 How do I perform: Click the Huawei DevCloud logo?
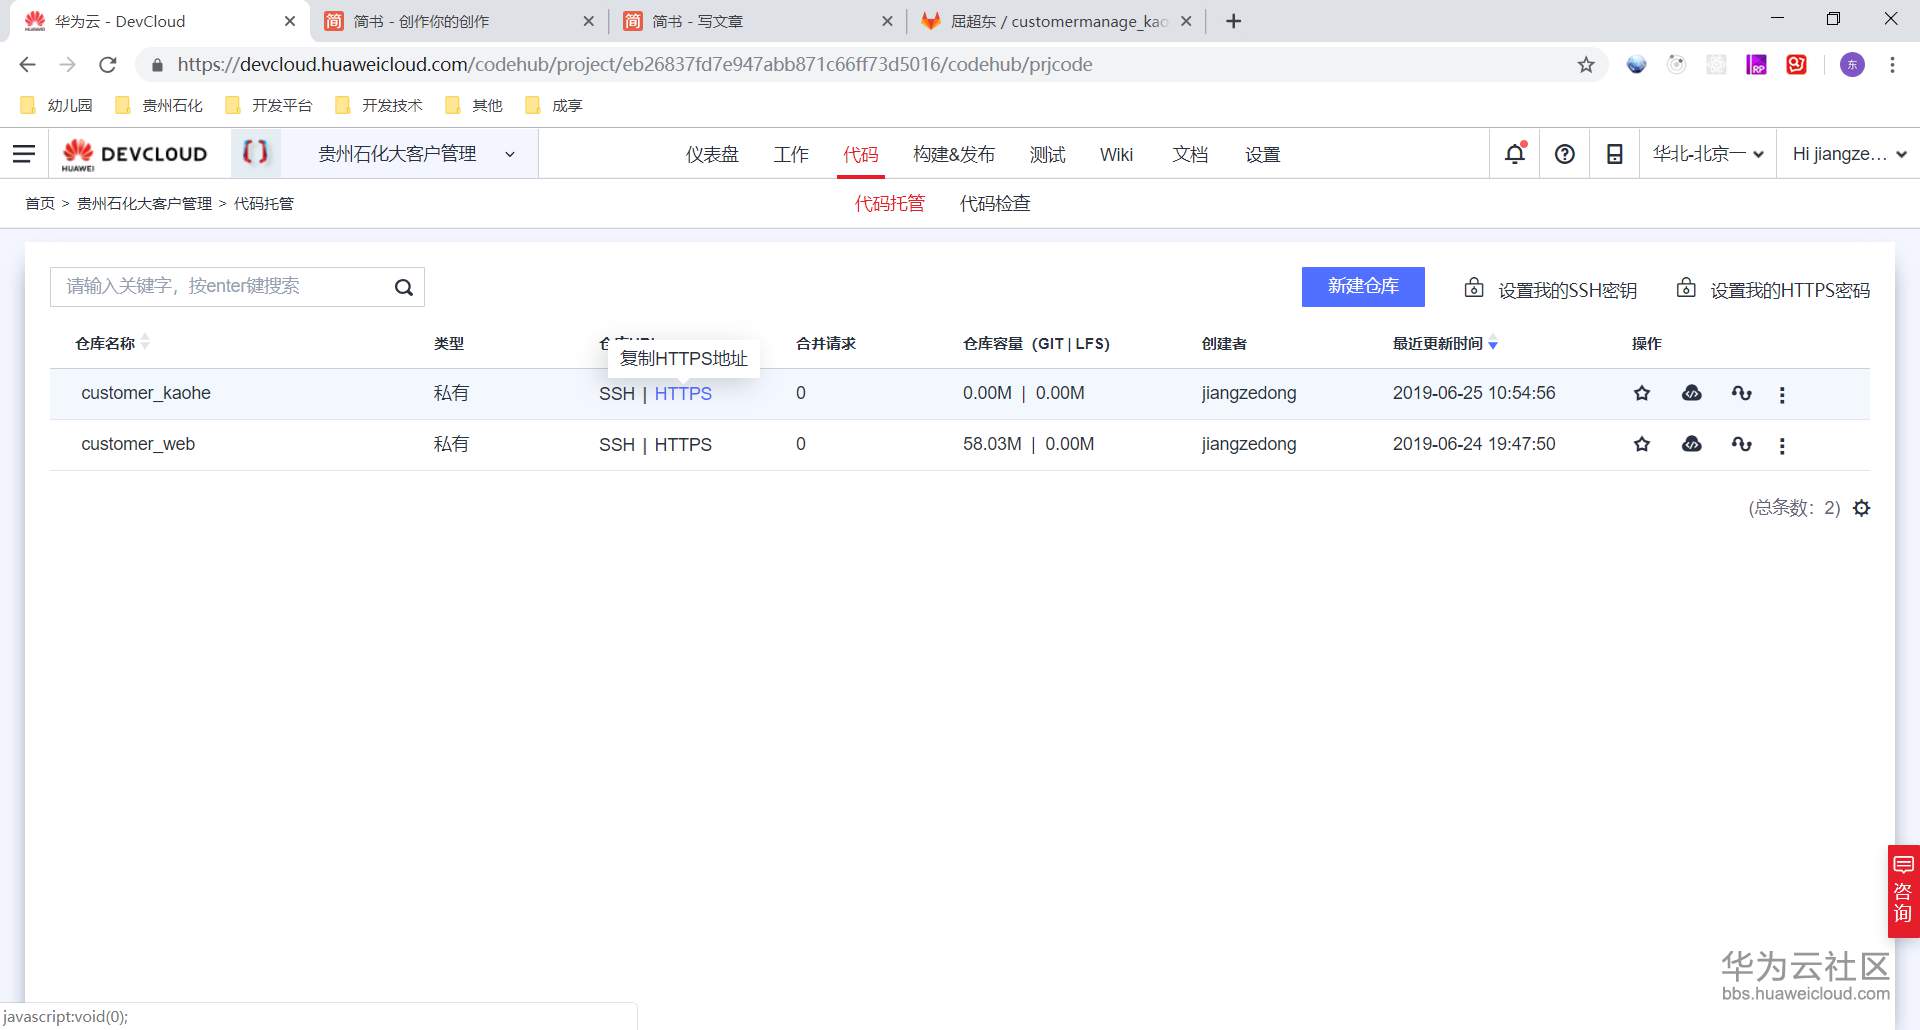(x=135, y=154)
